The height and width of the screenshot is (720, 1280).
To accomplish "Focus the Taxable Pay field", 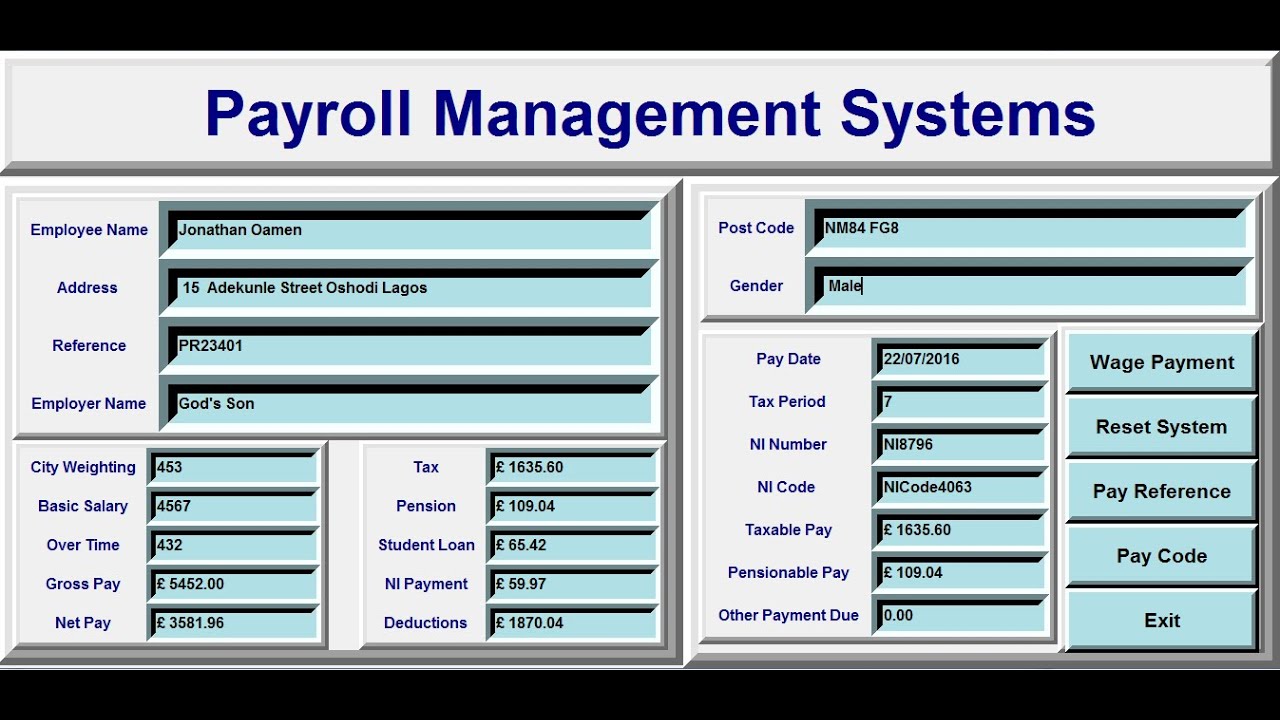I will click(x=960, y=530).
